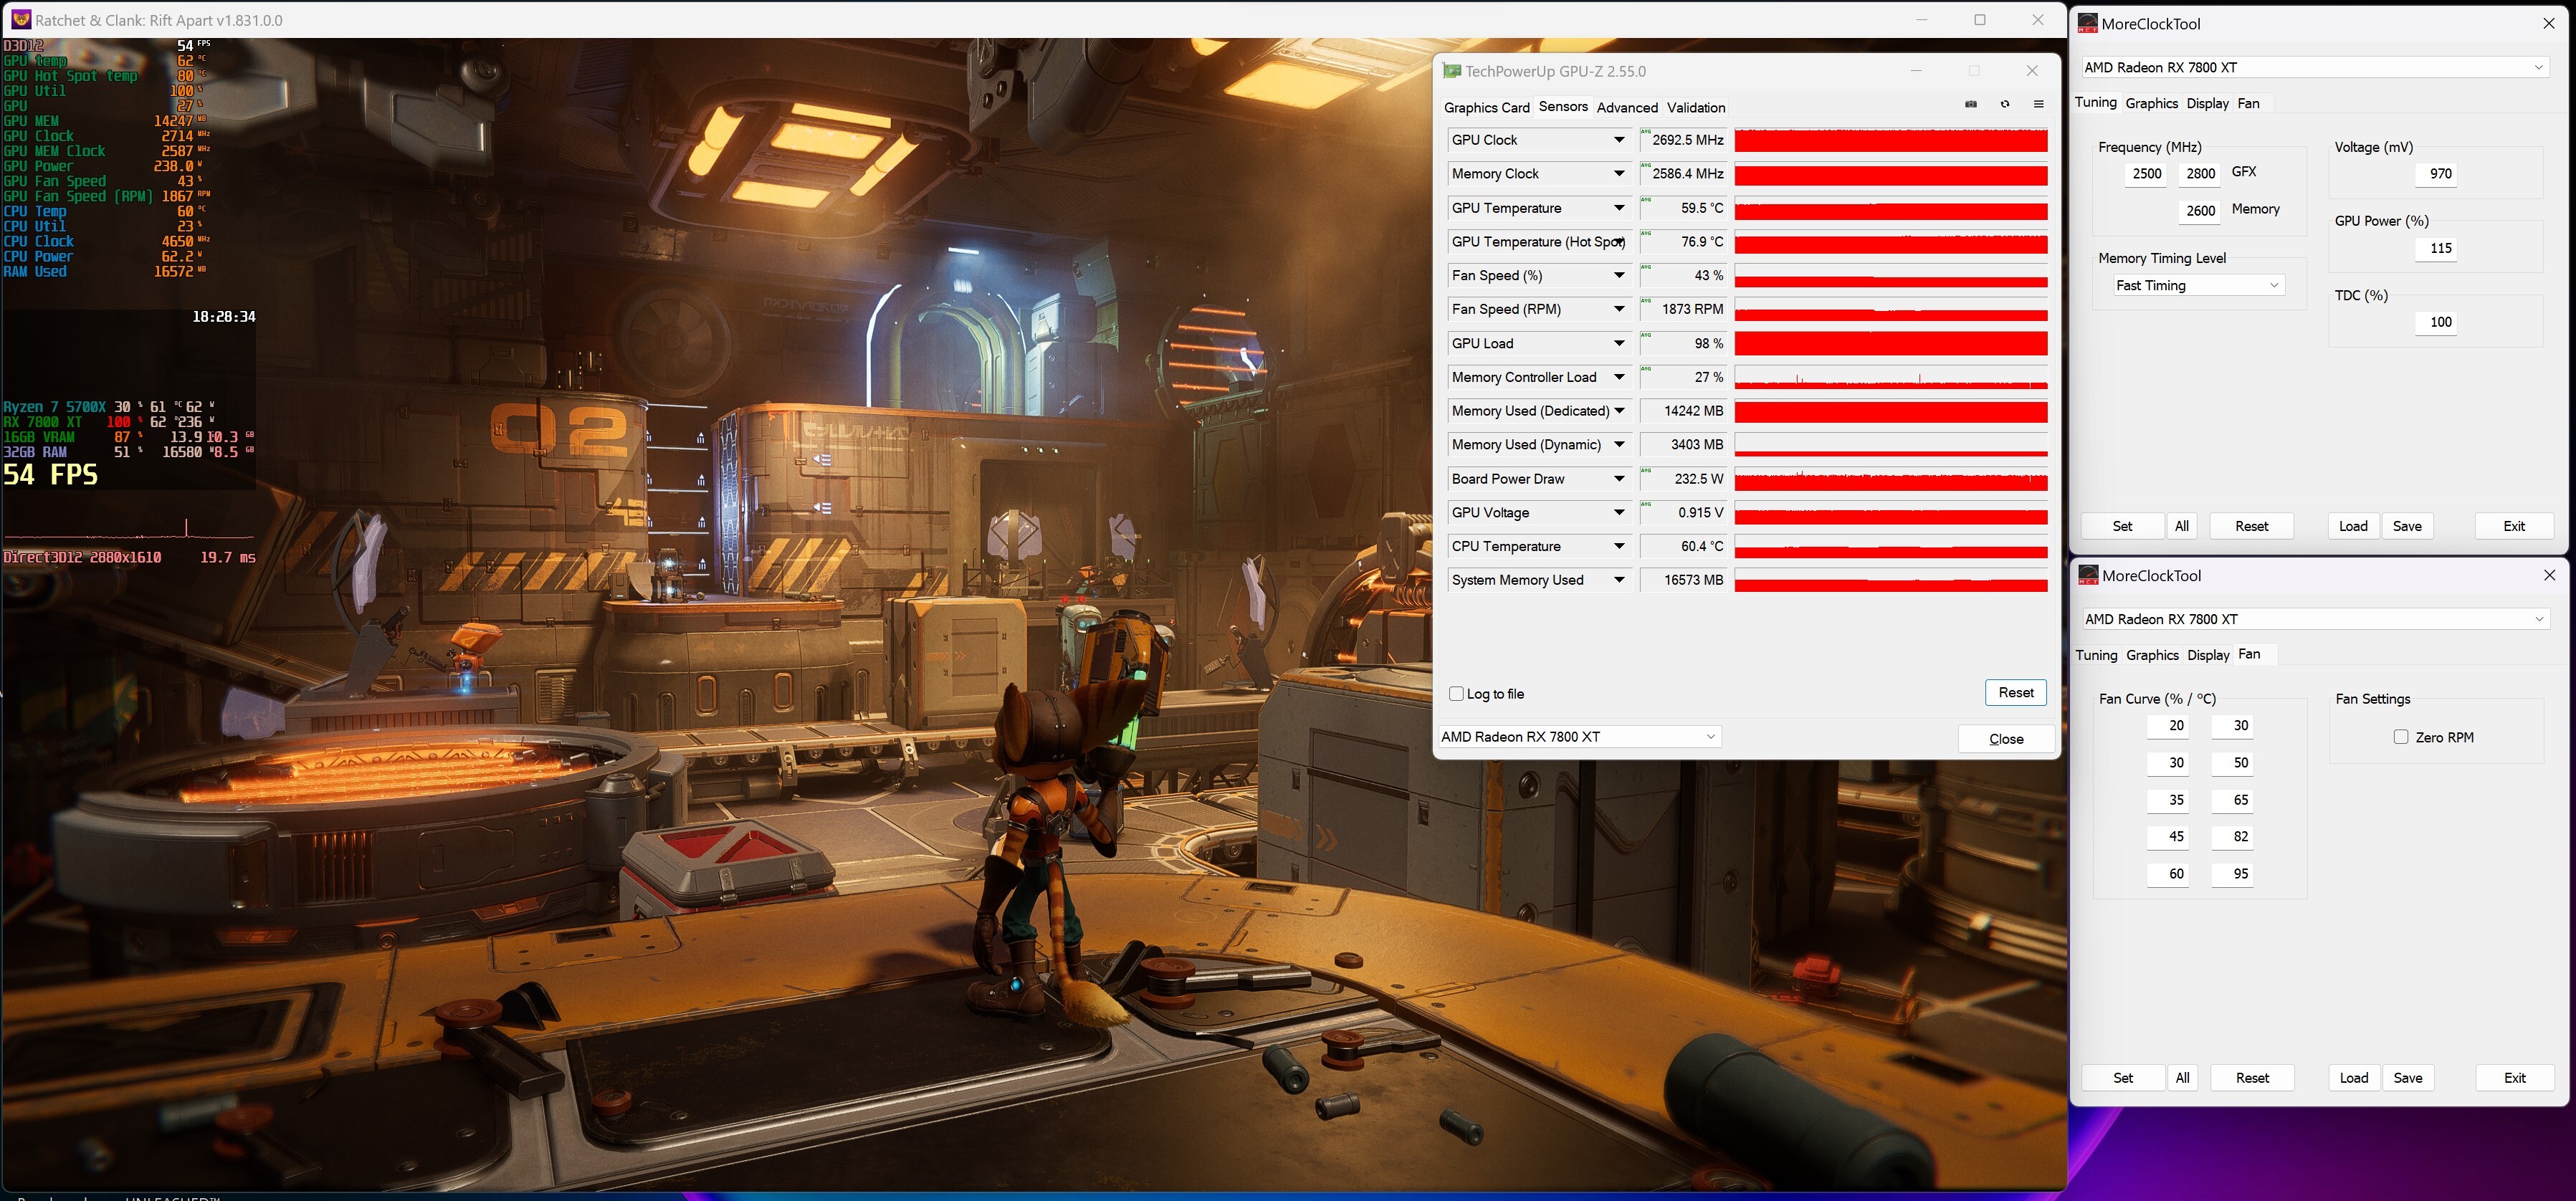Screen dimensions: 2576x1201
Task: Switch to Tuning tab in lower MoreClockTool
Action: coord(2096,655)
